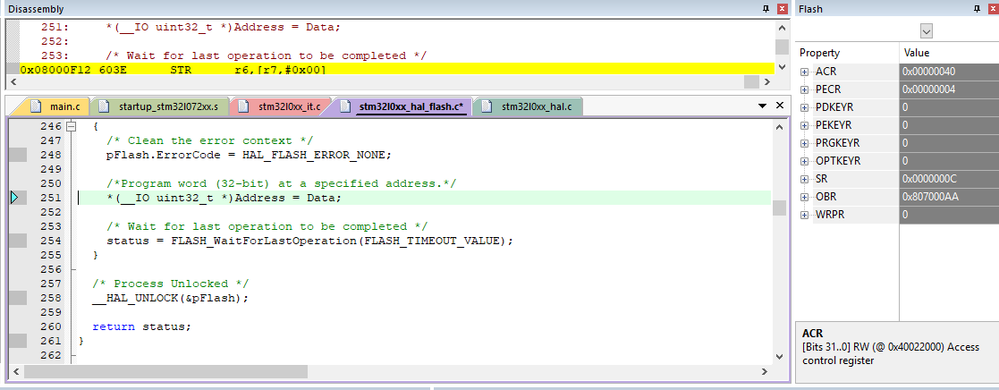Expand the PRGKEYR register
The width and height of the screenshot is (999, 390).
(805, 143)
